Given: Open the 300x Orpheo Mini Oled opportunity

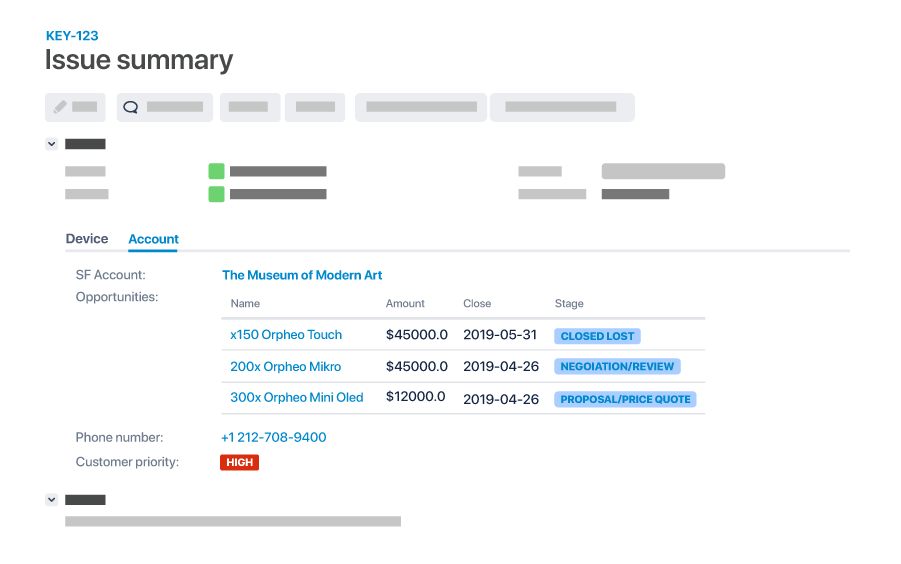Looking at the screenshot, I should click(x=297, y=397).
